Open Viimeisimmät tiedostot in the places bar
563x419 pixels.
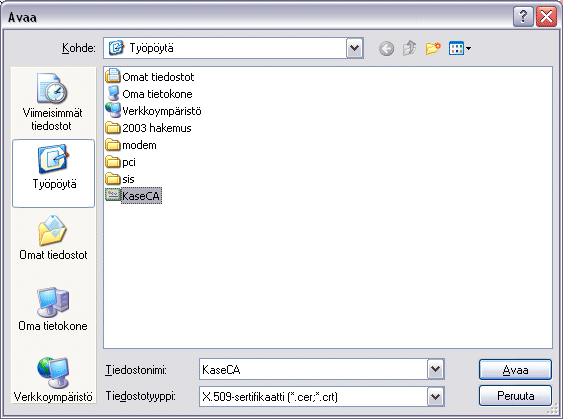click(53, 102)
